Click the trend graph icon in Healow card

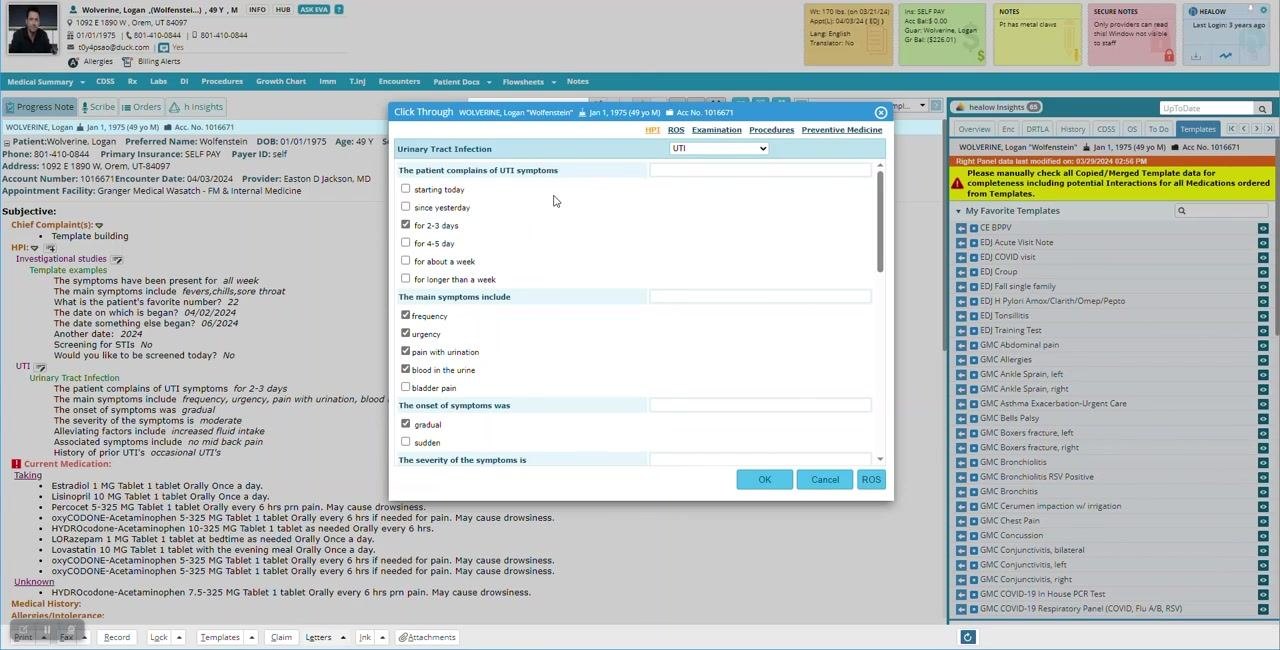[1225, 56]
